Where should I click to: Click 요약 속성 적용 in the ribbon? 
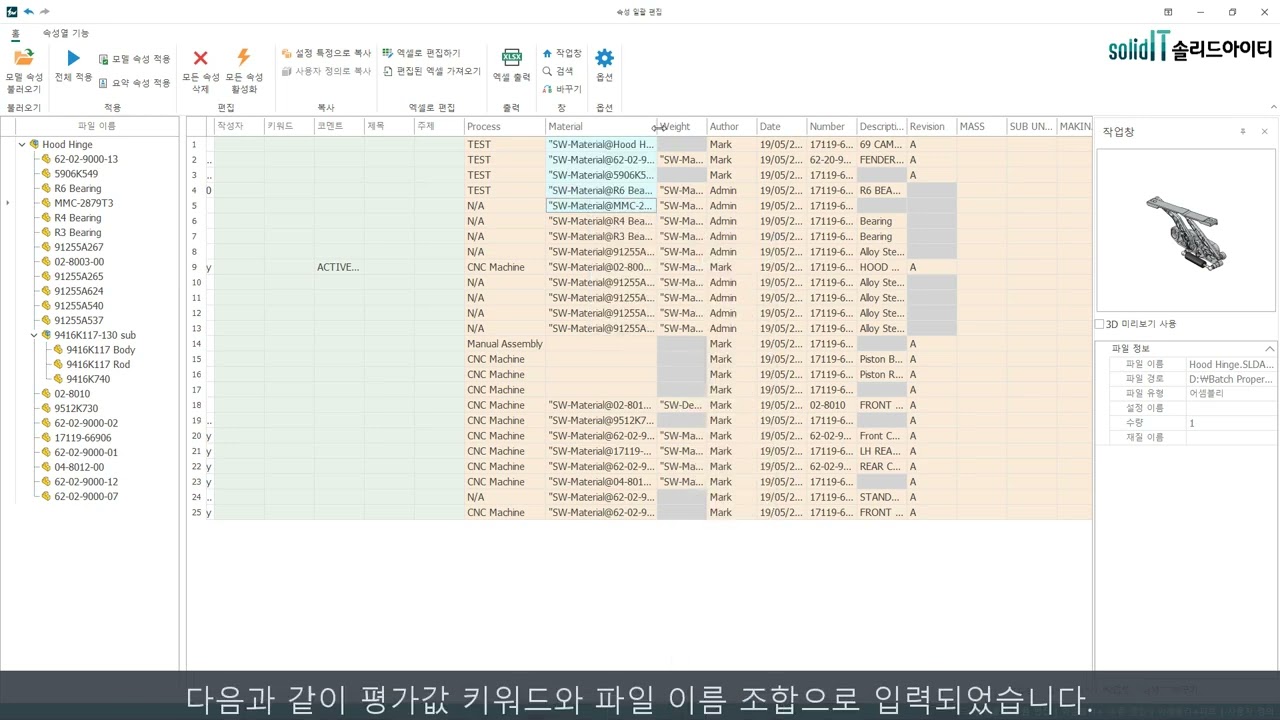pyautogui.click(x=134, y=83)
